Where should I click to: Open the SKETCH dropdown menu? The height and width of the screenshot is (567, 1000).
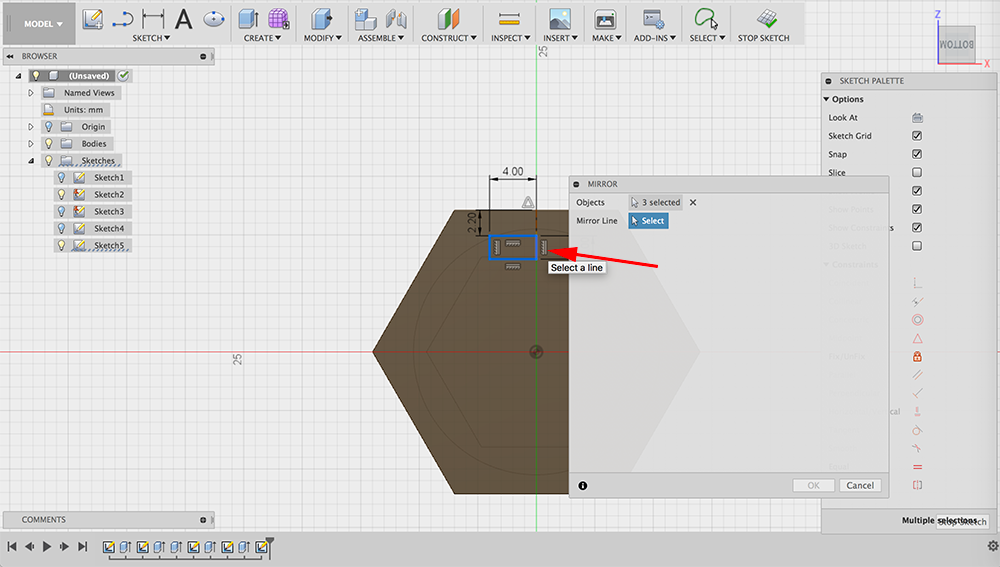click(151, 38)
